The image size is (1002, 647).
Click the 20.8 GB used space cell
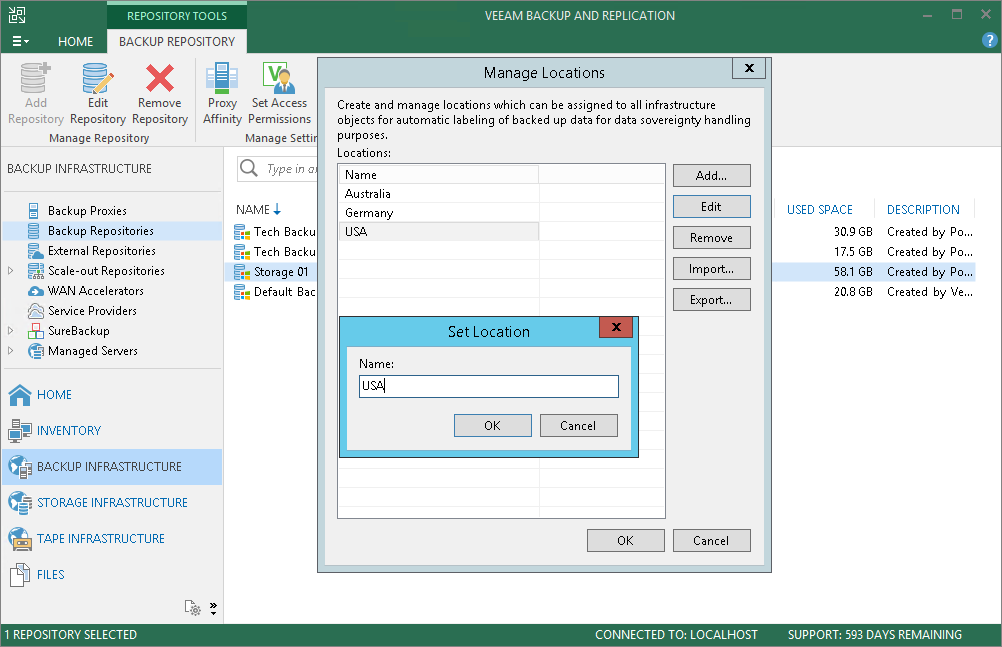(x=853, y=292)
